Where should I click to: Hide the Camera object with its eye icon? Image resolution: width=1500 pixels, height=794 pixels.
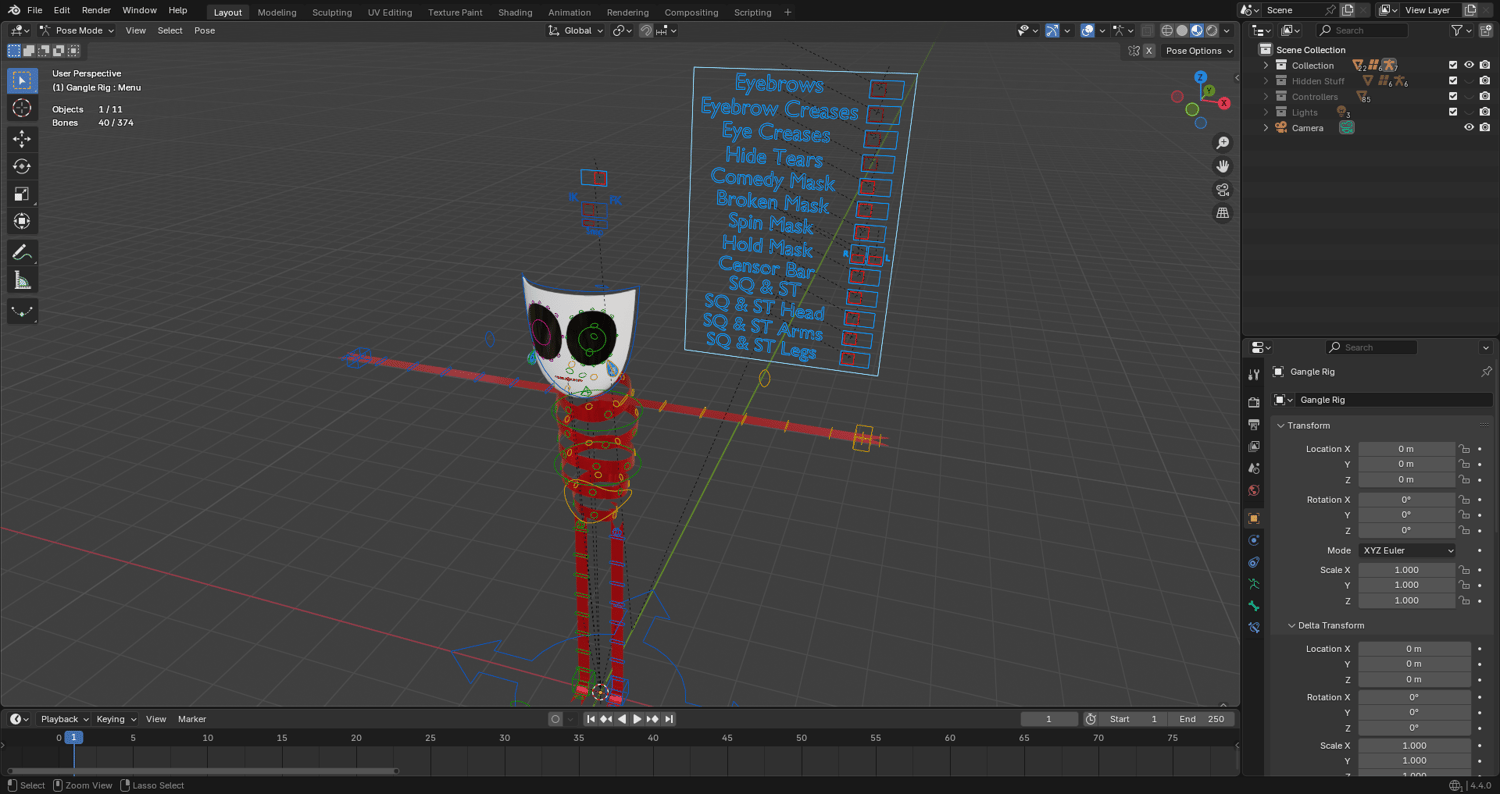pyautogui.click(x=1469, y=128)
